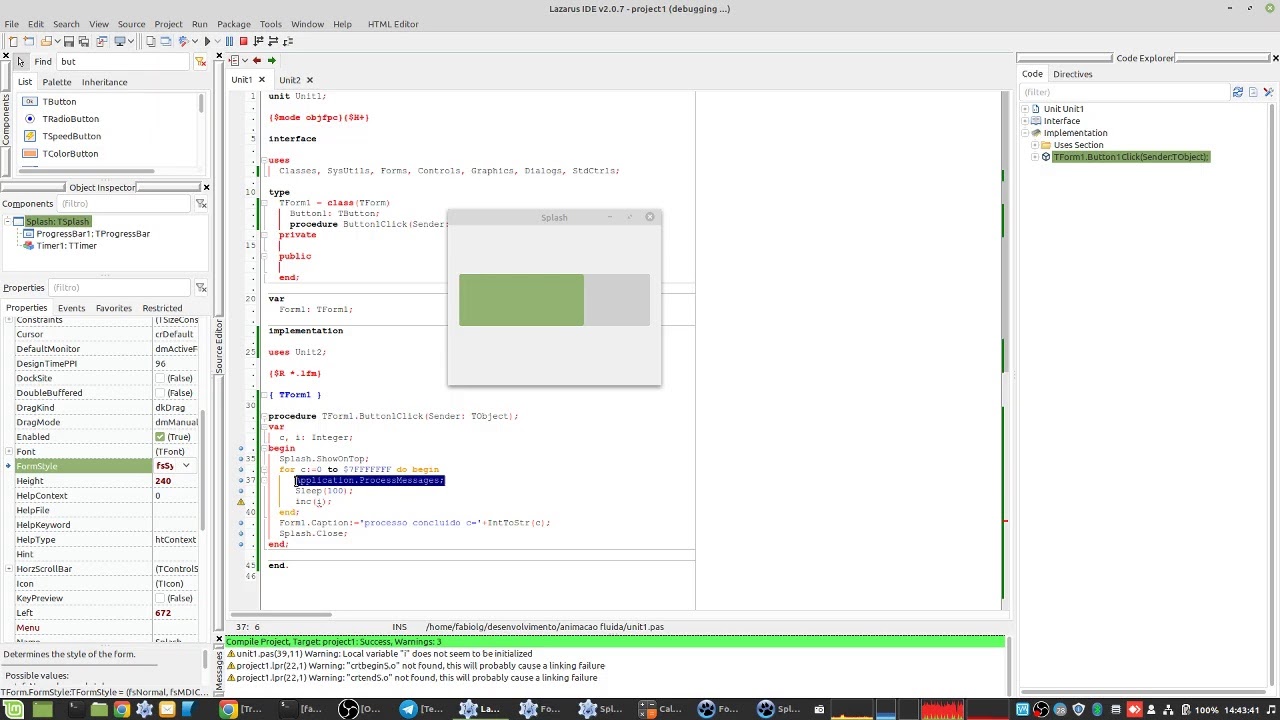Click the Step Into toolbar icon
1280x720 pixels.
258,41
